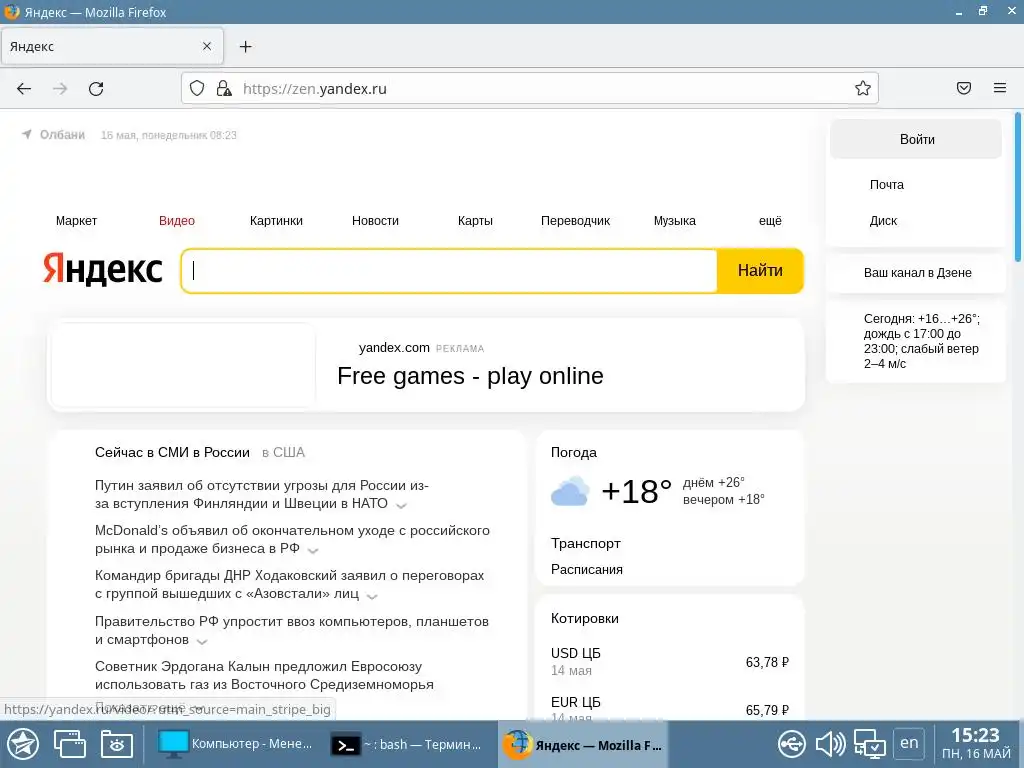The height and width of the screenshot is (768, 1024).
Task: Open Переводчик translator
Action: pyautogui.click(x=575, y=221)
